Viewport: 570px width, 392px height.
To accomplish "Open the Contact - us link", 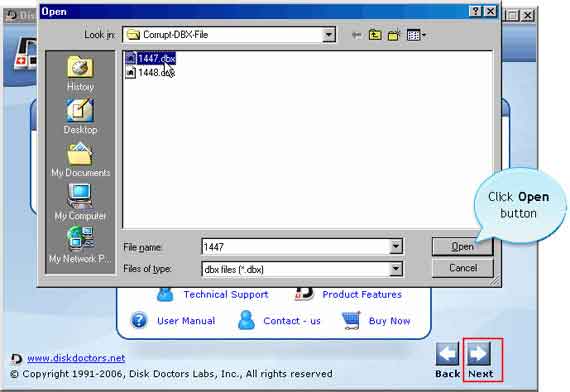I will [x=292, y=321].
